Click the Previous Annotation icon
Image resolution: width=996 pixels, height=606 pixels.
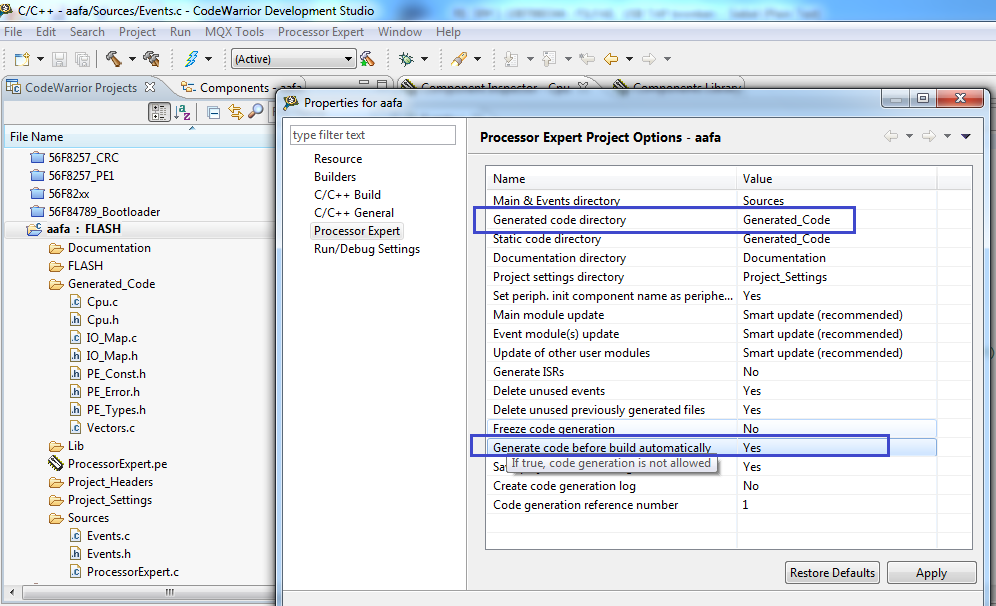pos(549,59)
